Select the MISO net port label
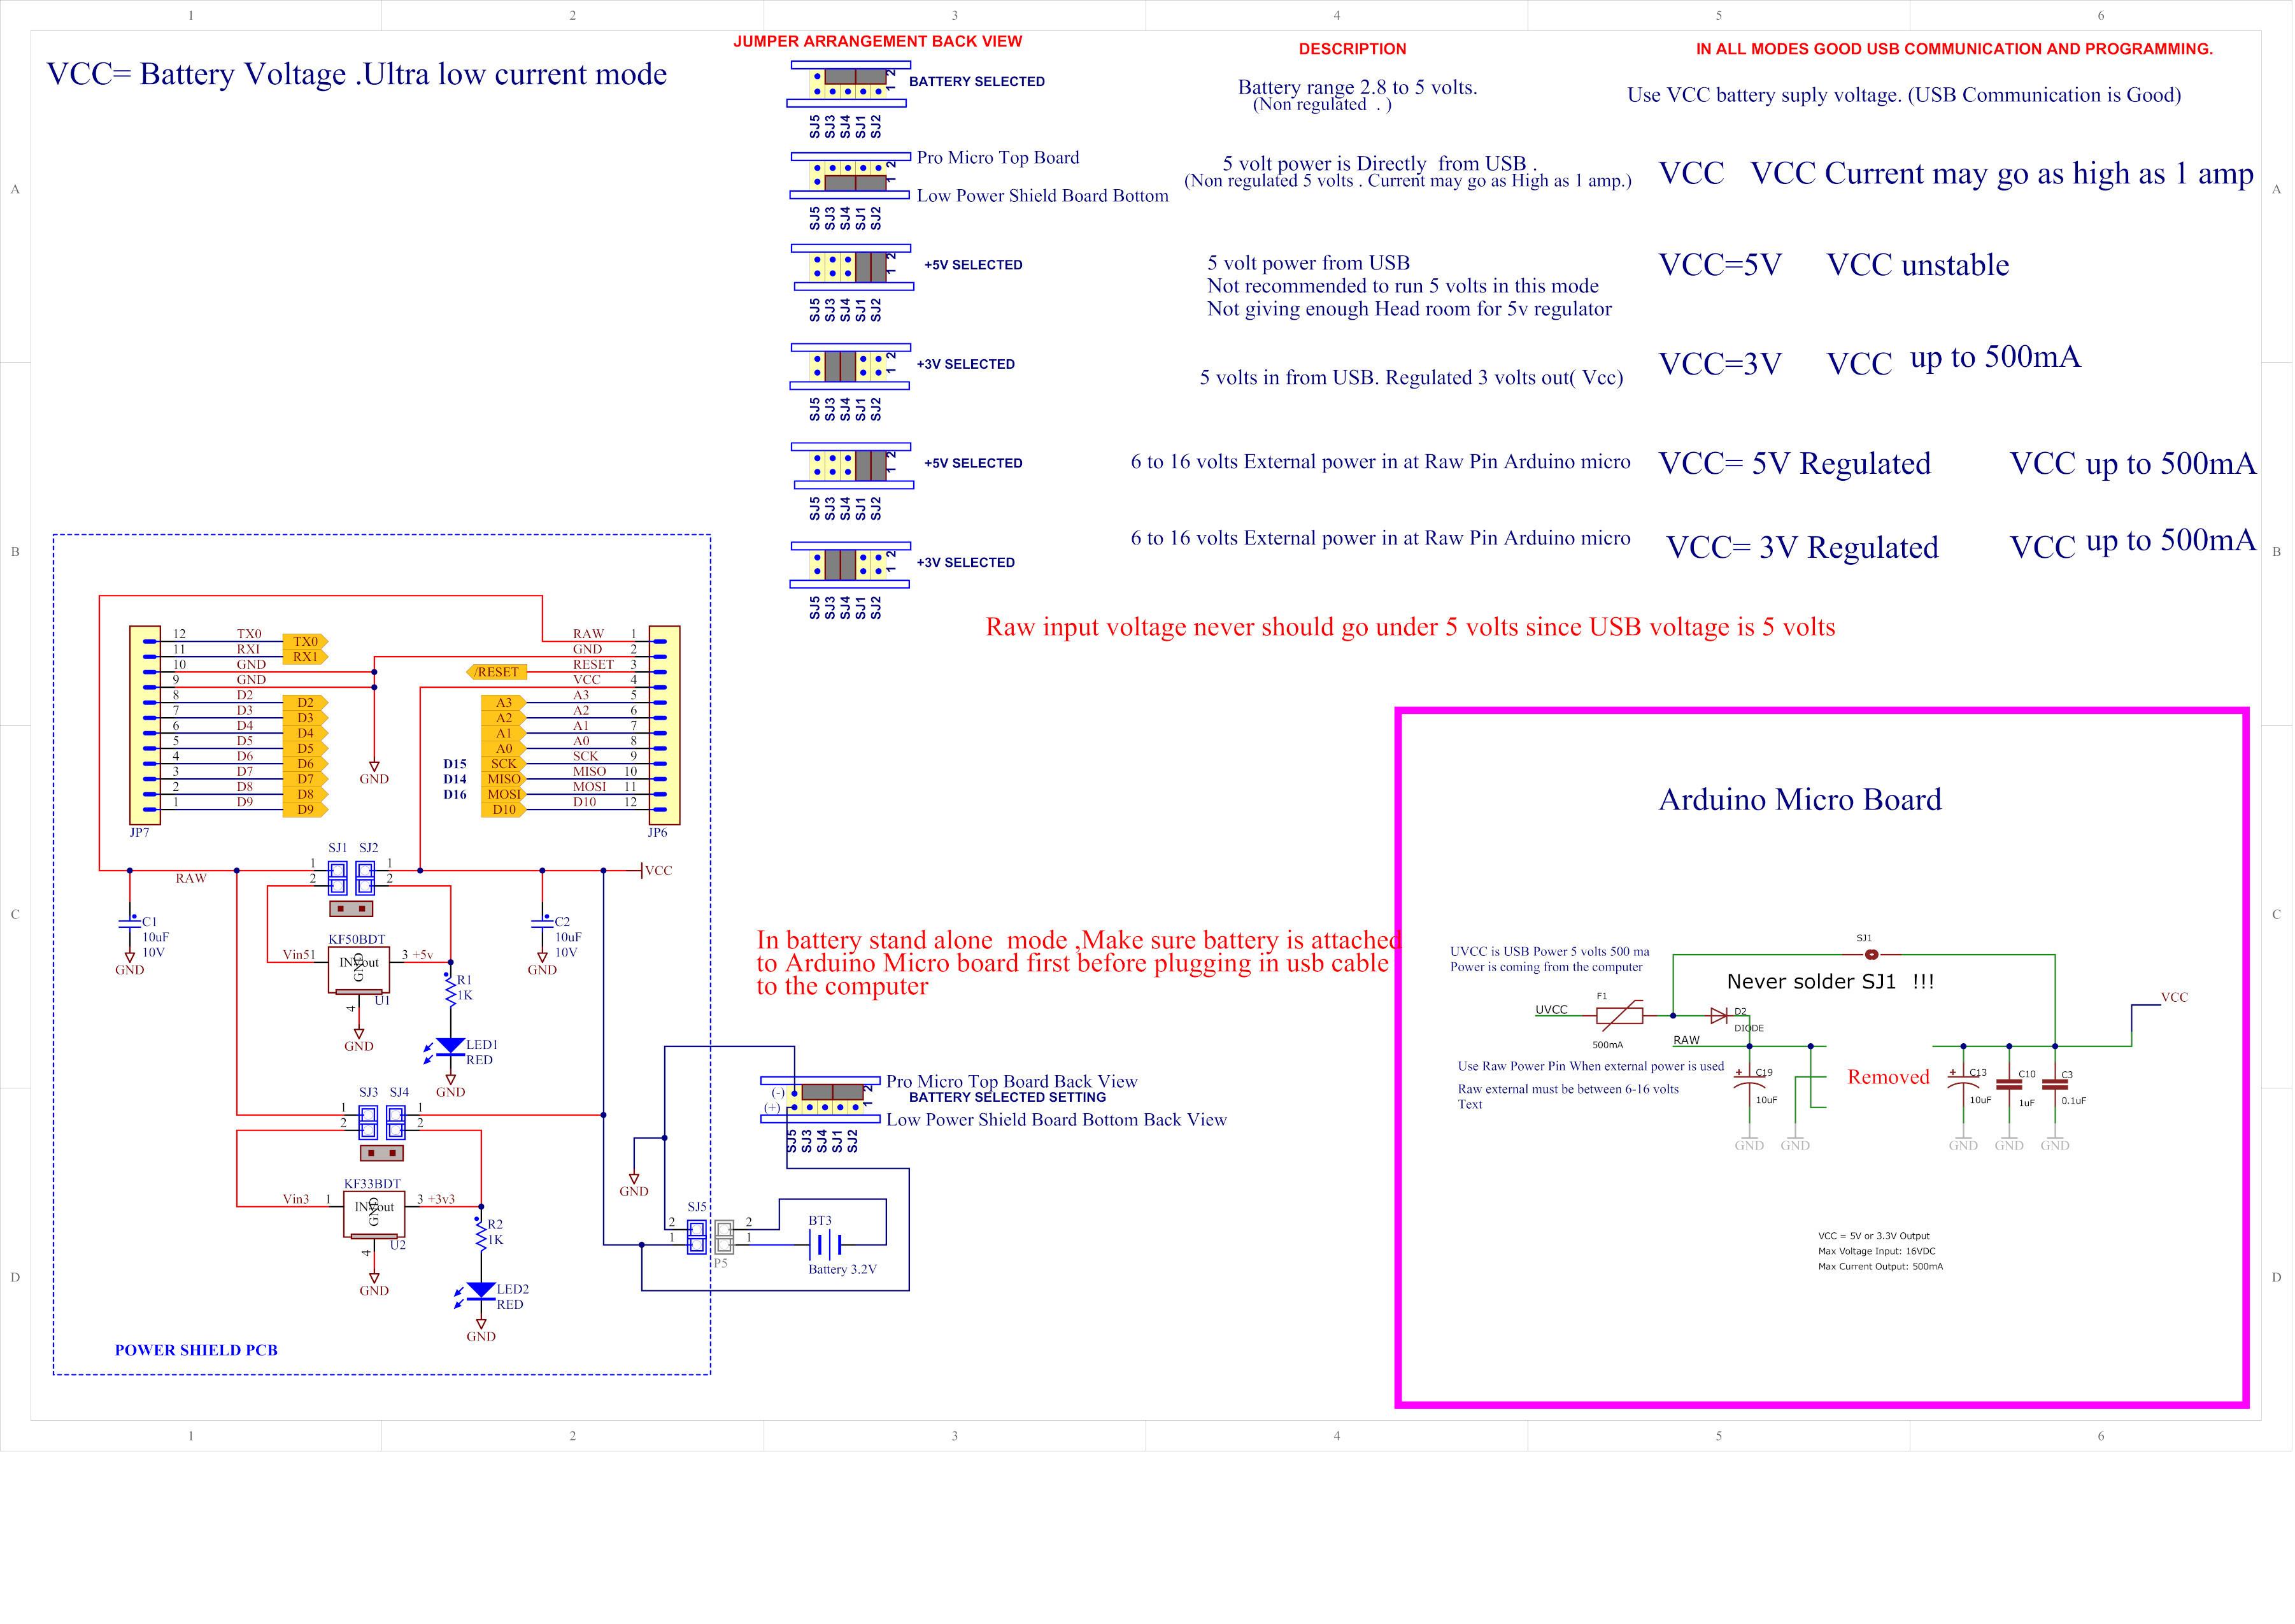Screen dimensions: 2295x1624 tap(503, 779)
